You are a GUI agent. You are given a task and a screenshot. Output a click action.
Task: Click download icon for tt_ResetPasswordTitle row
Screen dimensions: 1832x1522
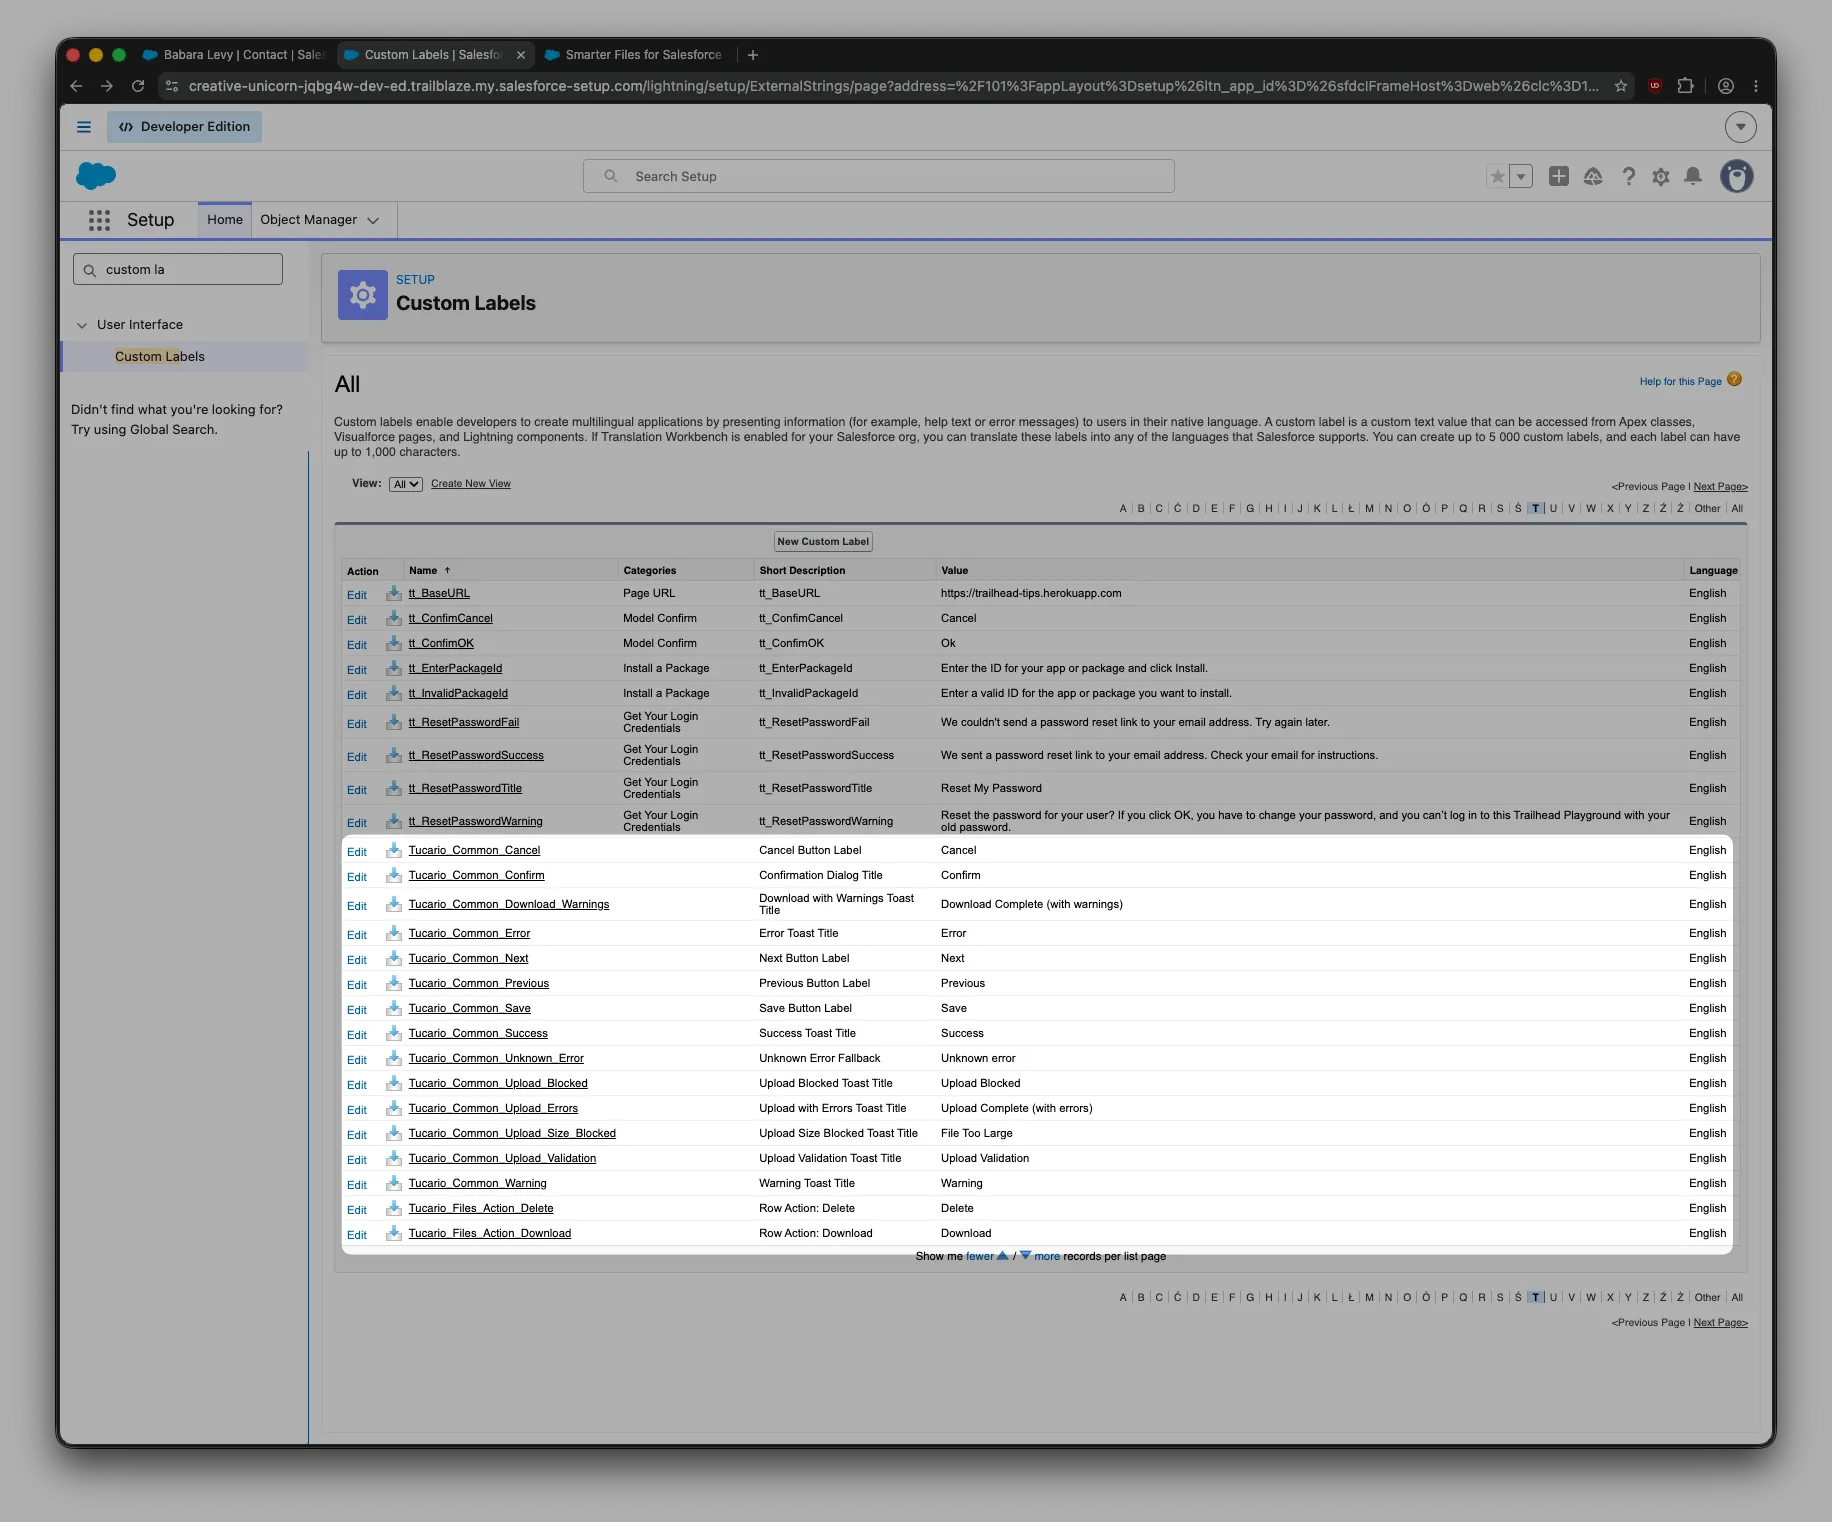pyautogui.click(x=394, y=789)
